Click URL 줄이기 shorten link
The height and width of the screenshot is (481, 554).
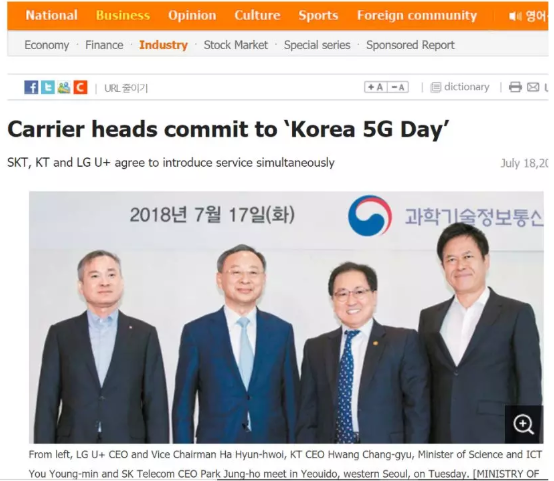coord(126,88)
